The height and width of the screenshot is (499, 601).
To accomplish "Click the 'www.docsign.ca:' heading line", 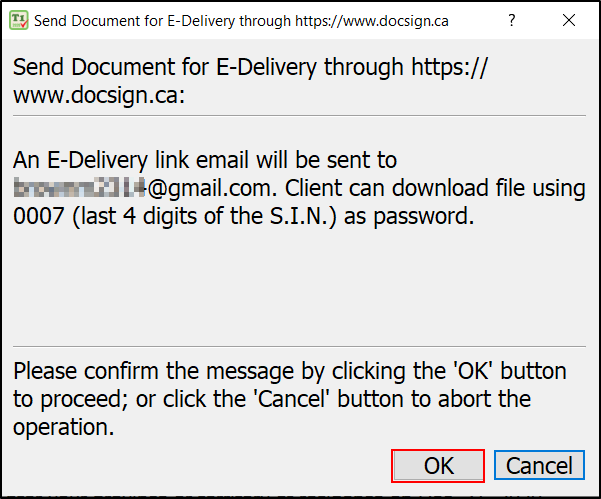I will click(99, 95).
